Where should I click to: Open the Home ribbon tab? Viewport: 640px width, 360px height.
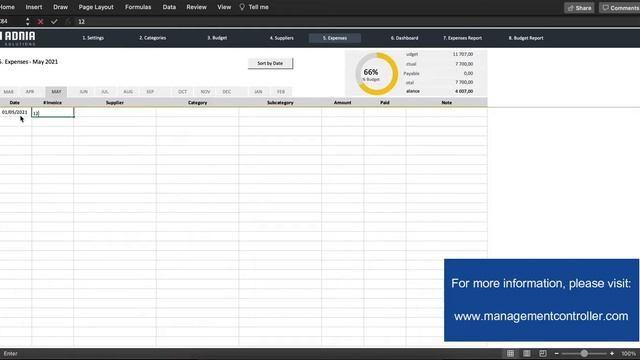pos(7,7)
